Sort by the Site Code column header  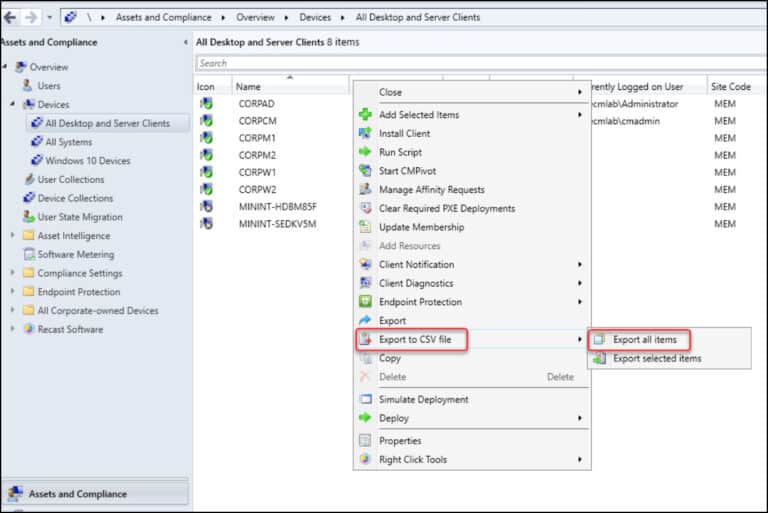pos(730,87)
